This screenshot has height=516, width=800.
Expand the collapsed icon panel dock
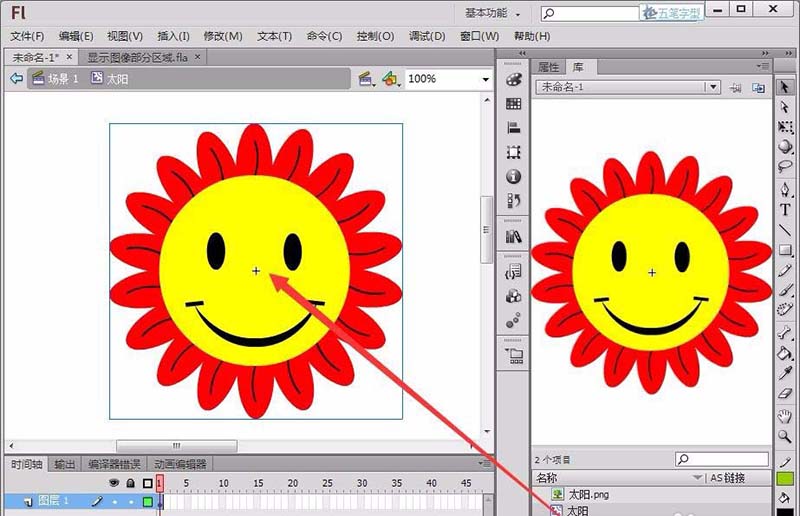pyautogui.click(x=522, y=53)
